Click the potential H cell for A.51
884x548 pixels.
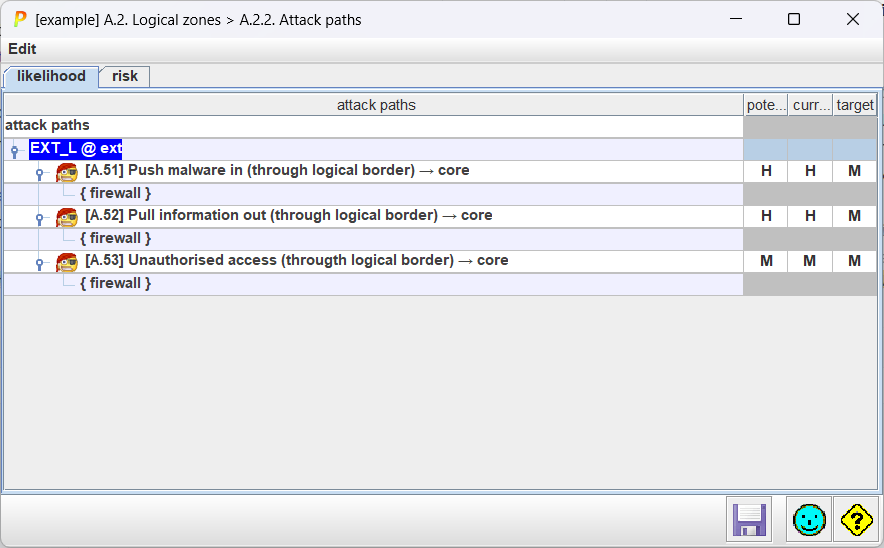[766, 171]
